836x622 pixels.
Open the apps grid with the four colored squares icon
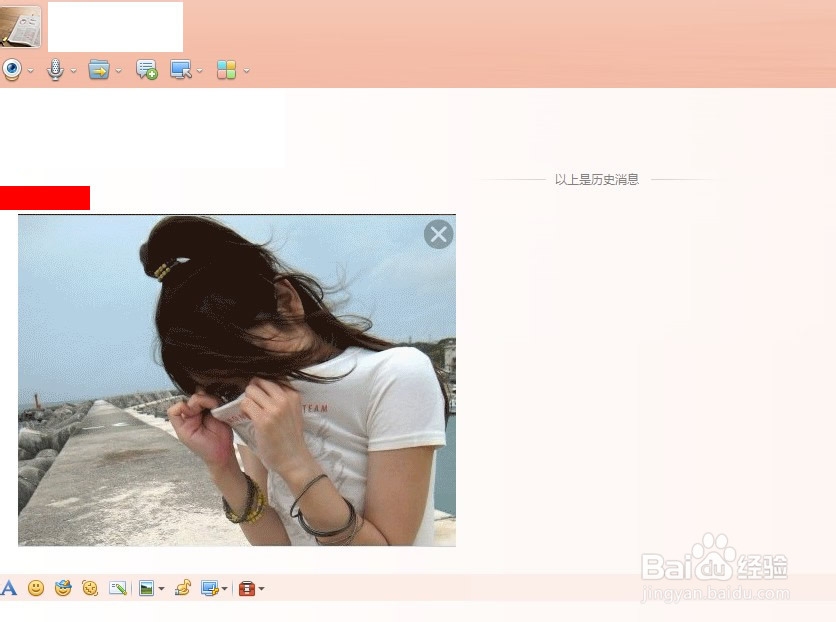[x=227, y=69]
